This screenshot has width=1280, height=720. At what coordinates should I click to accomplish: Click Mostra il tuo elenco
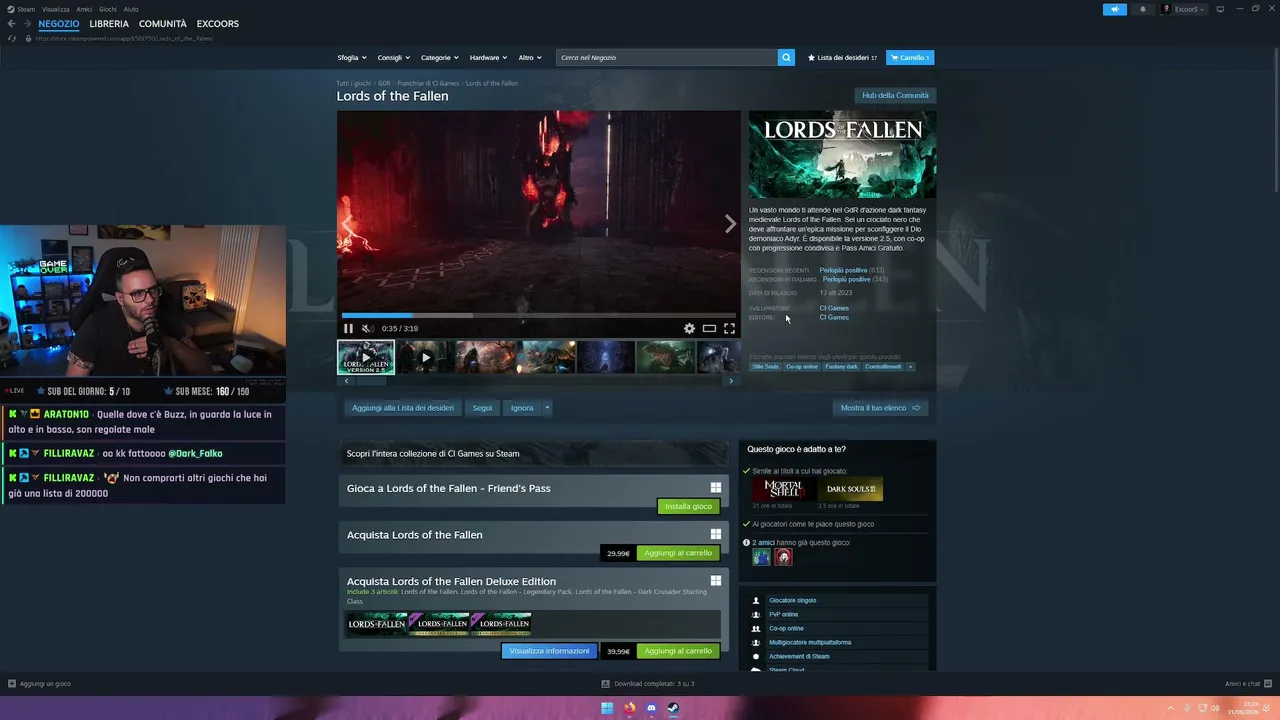880,408
